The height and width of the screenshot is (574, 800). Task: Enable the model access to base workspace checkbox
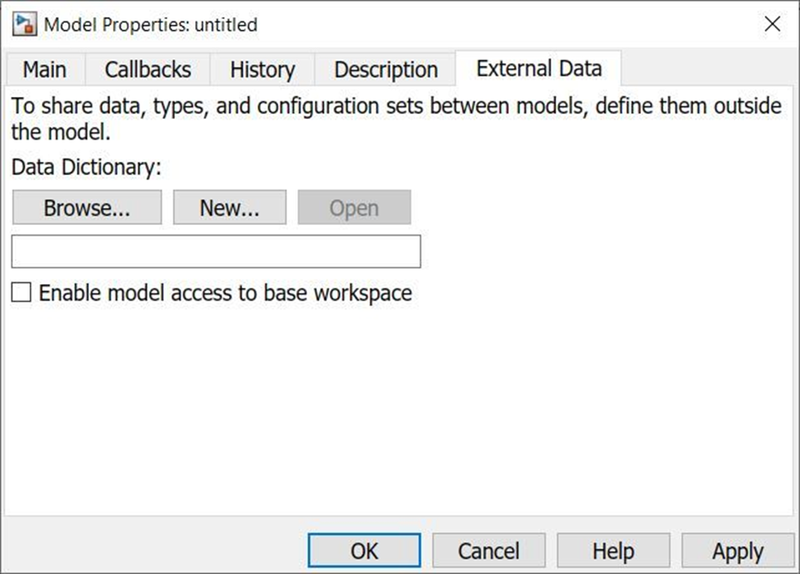coord(21,293)
